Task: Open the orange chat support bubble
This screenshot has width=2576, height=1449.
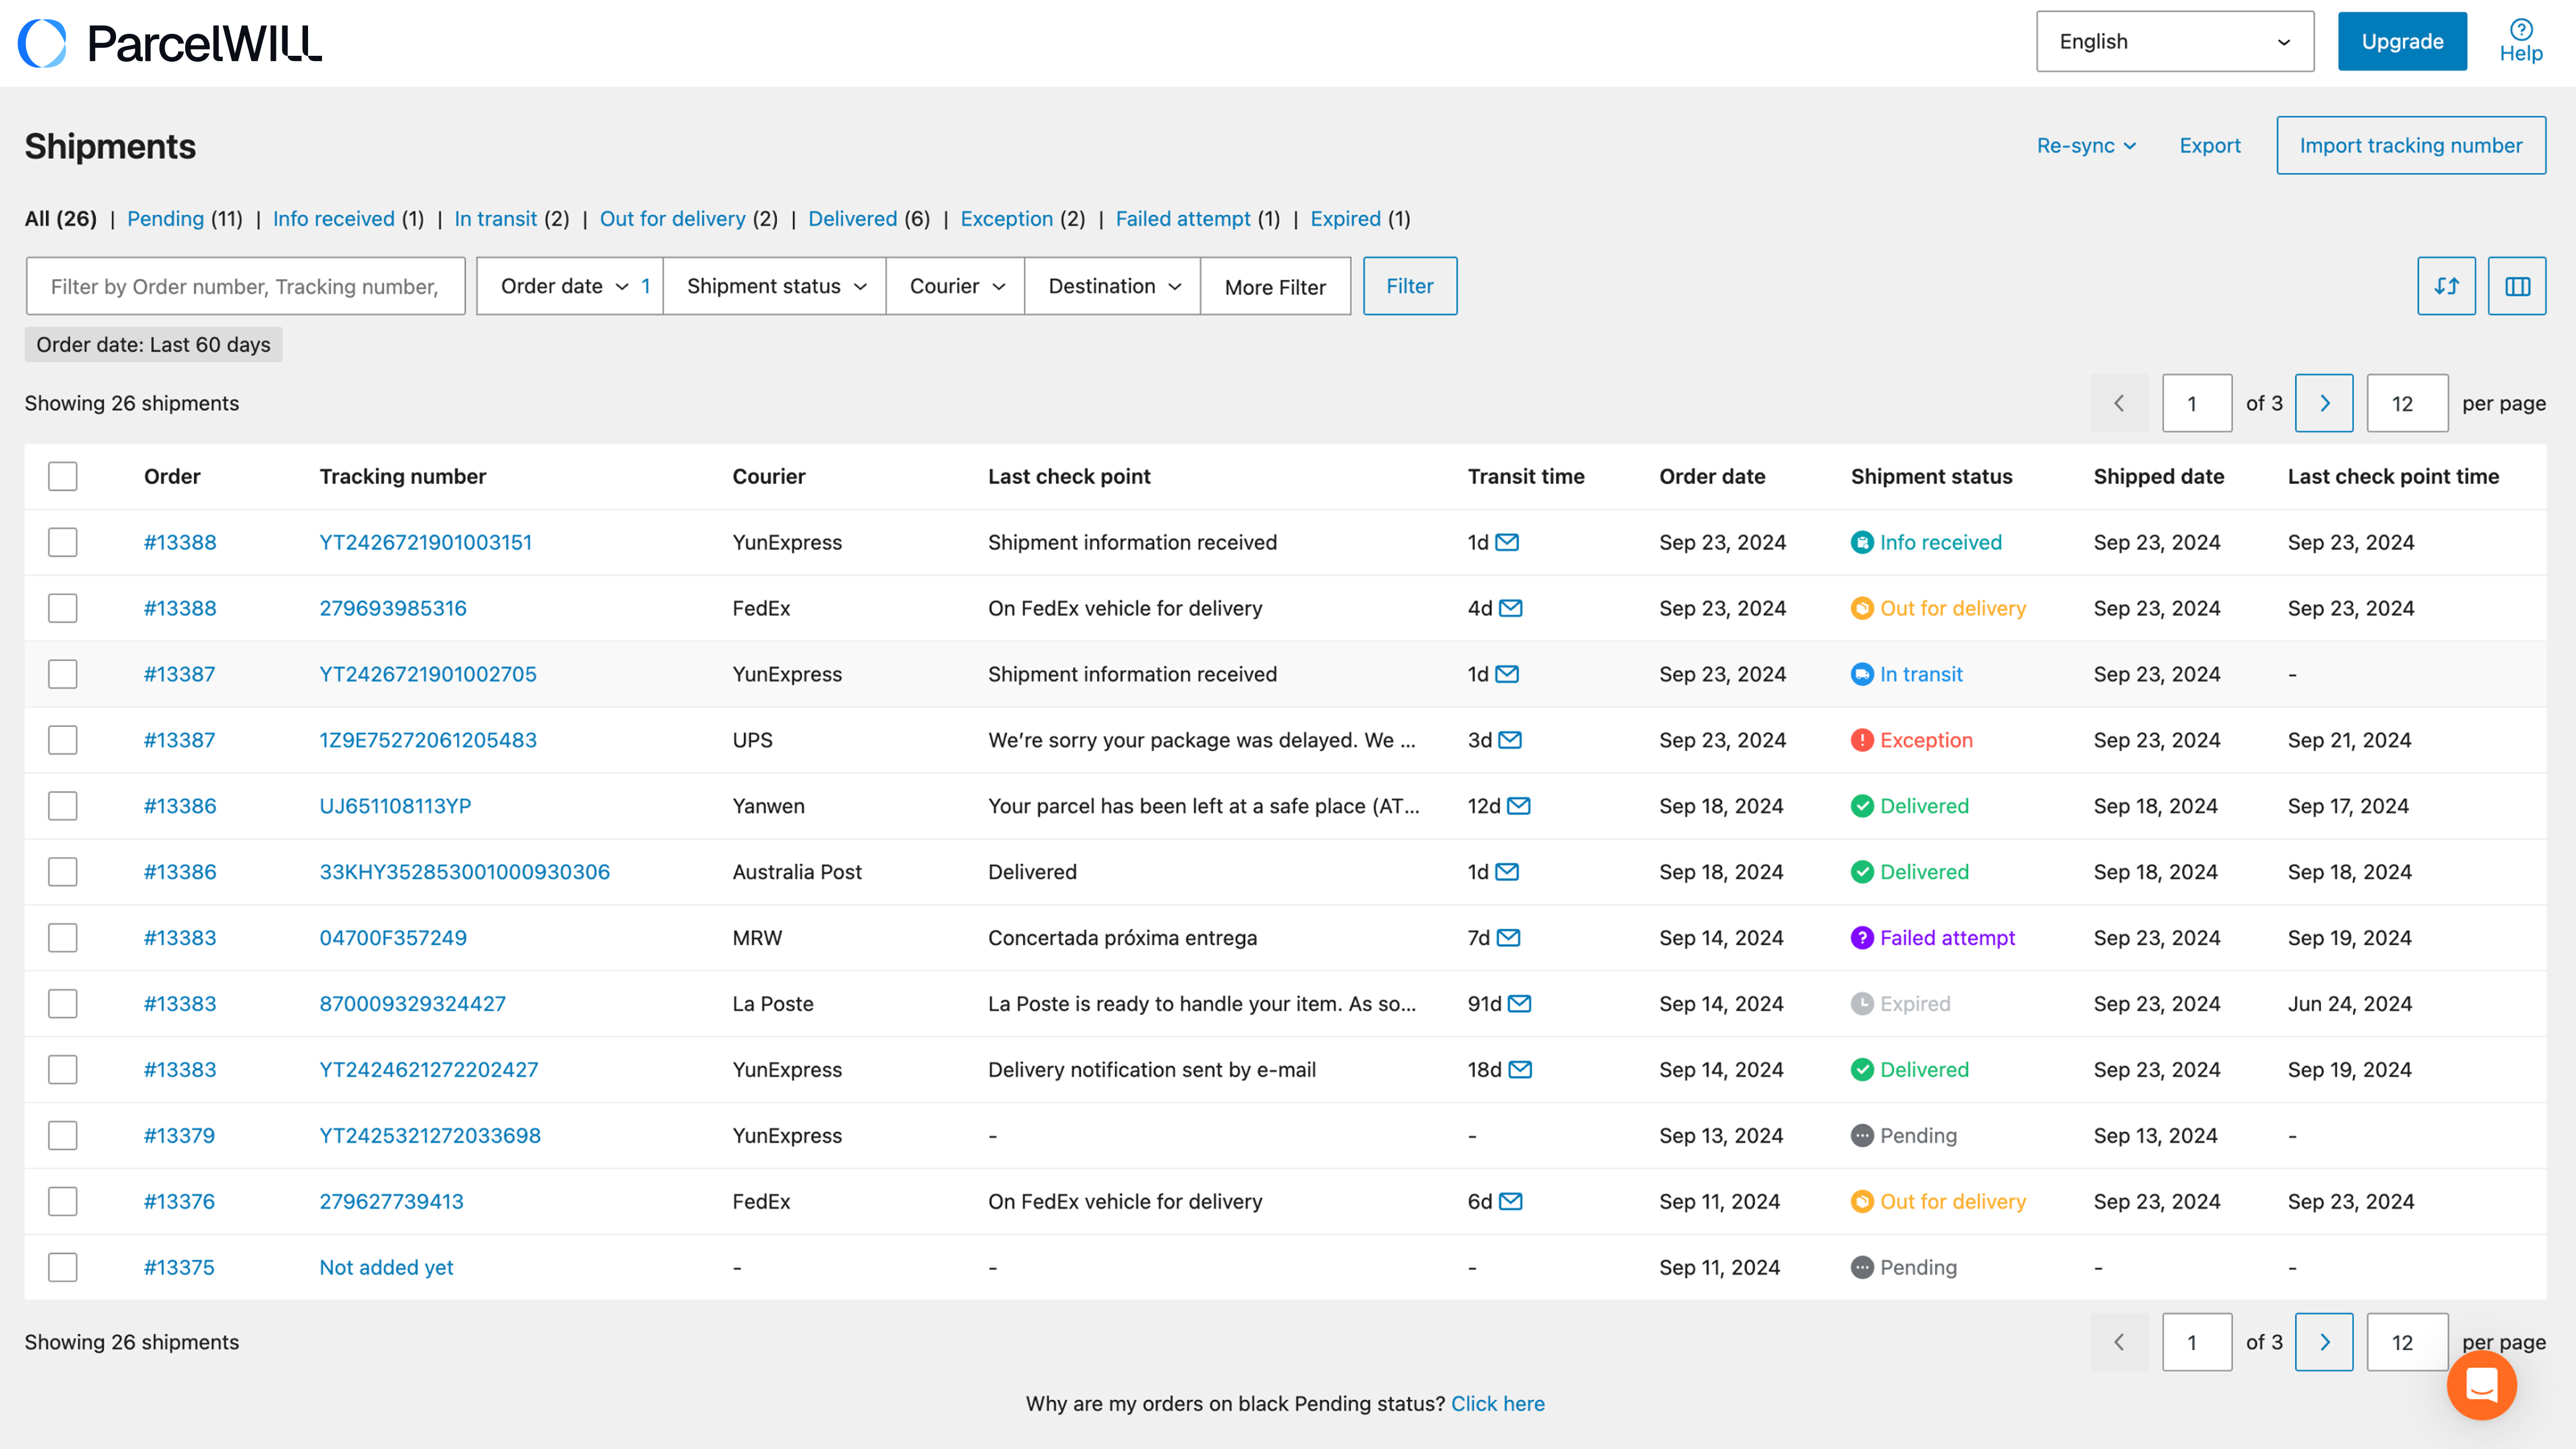Action: pyautogui.click(x=2481, y=1384)
